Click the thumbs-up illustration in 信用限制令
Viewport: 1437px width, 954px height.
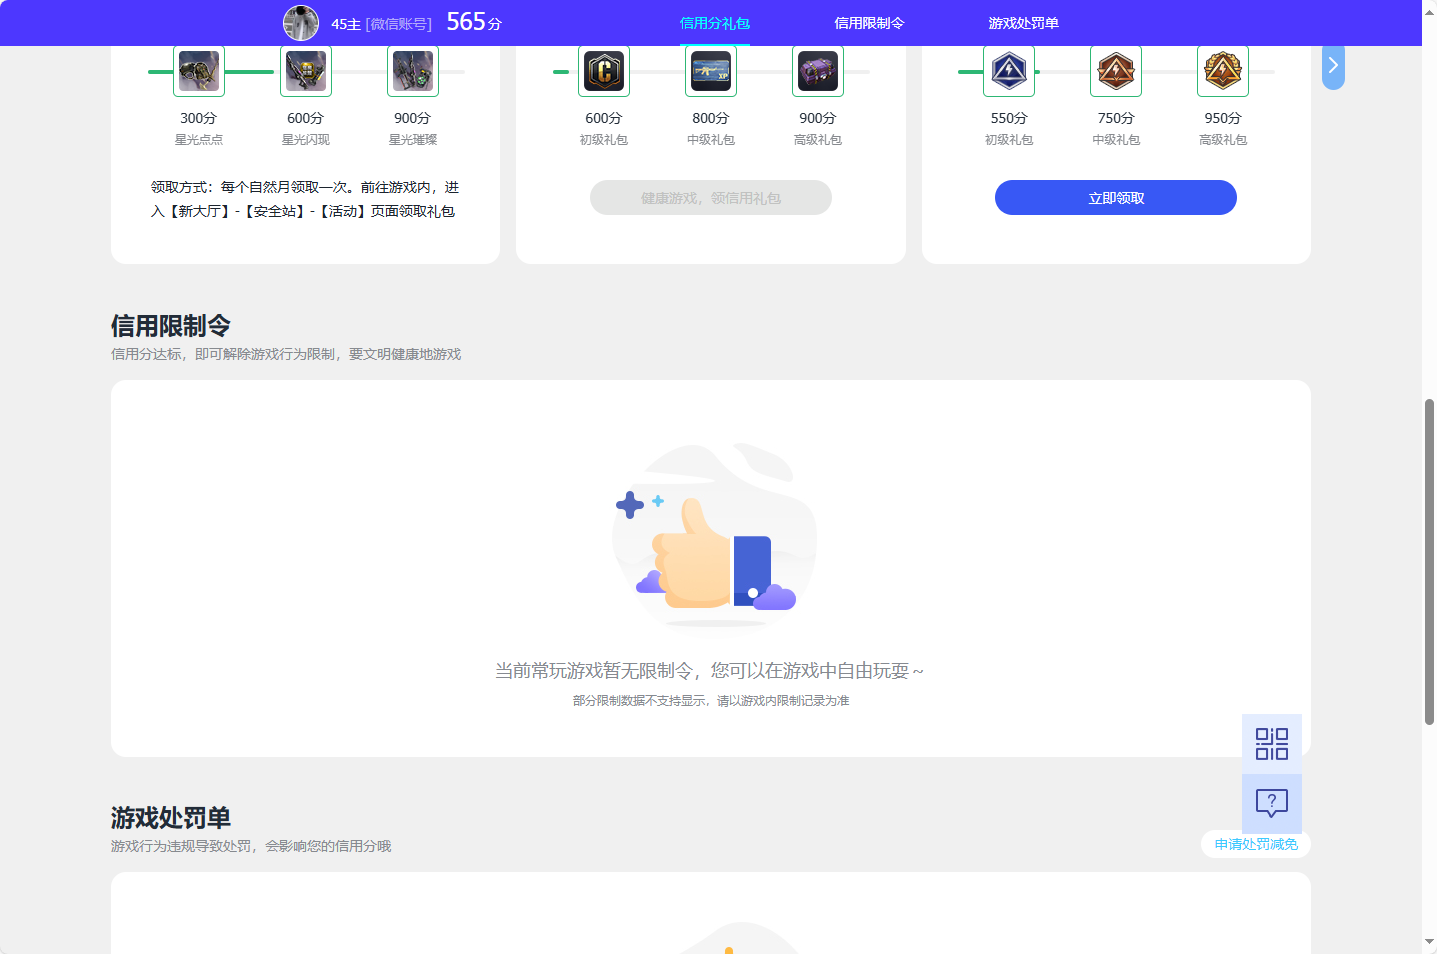(x=714, y=539)
